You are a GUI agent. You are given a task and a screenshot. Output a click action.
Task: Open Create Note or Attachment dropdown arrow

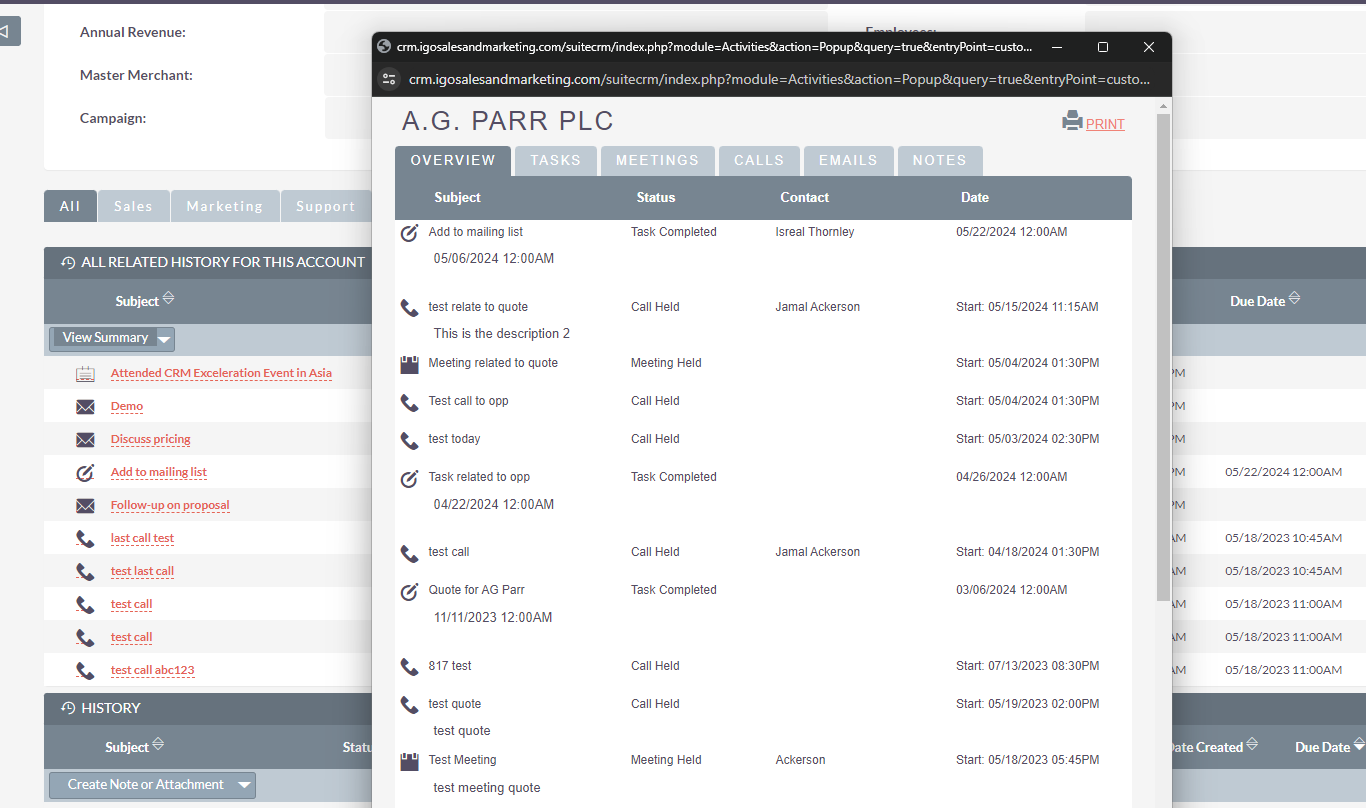(245, 785)
